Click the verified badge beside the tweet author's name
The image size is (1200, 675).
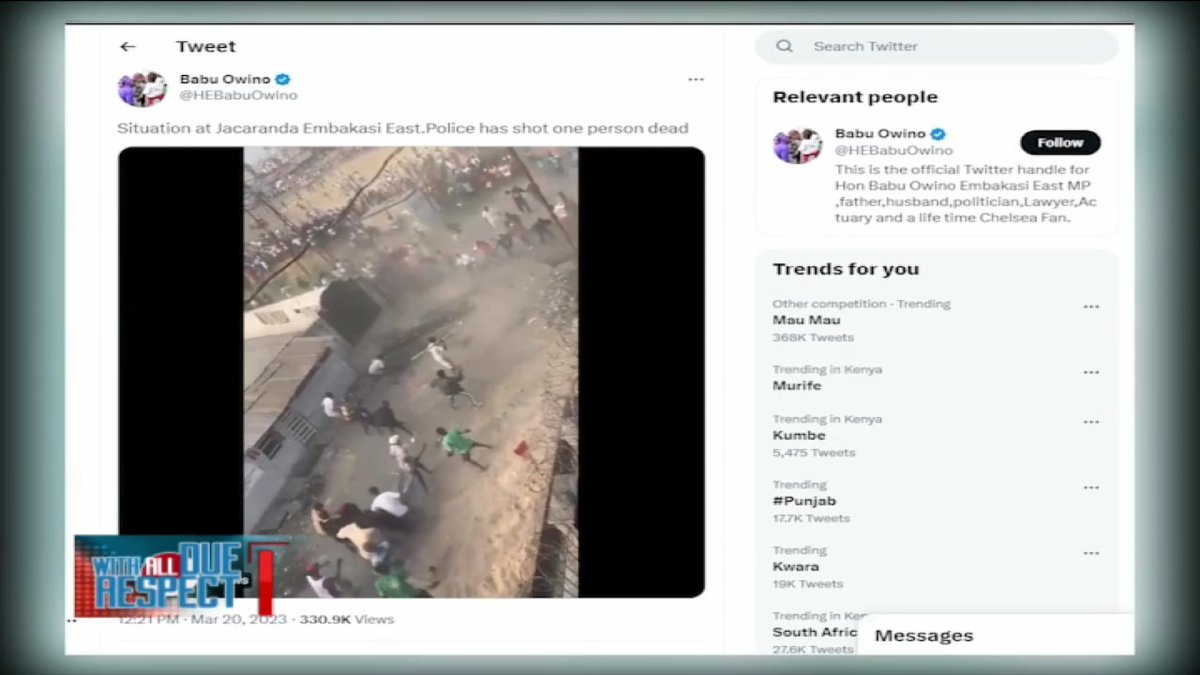(283, 79)
